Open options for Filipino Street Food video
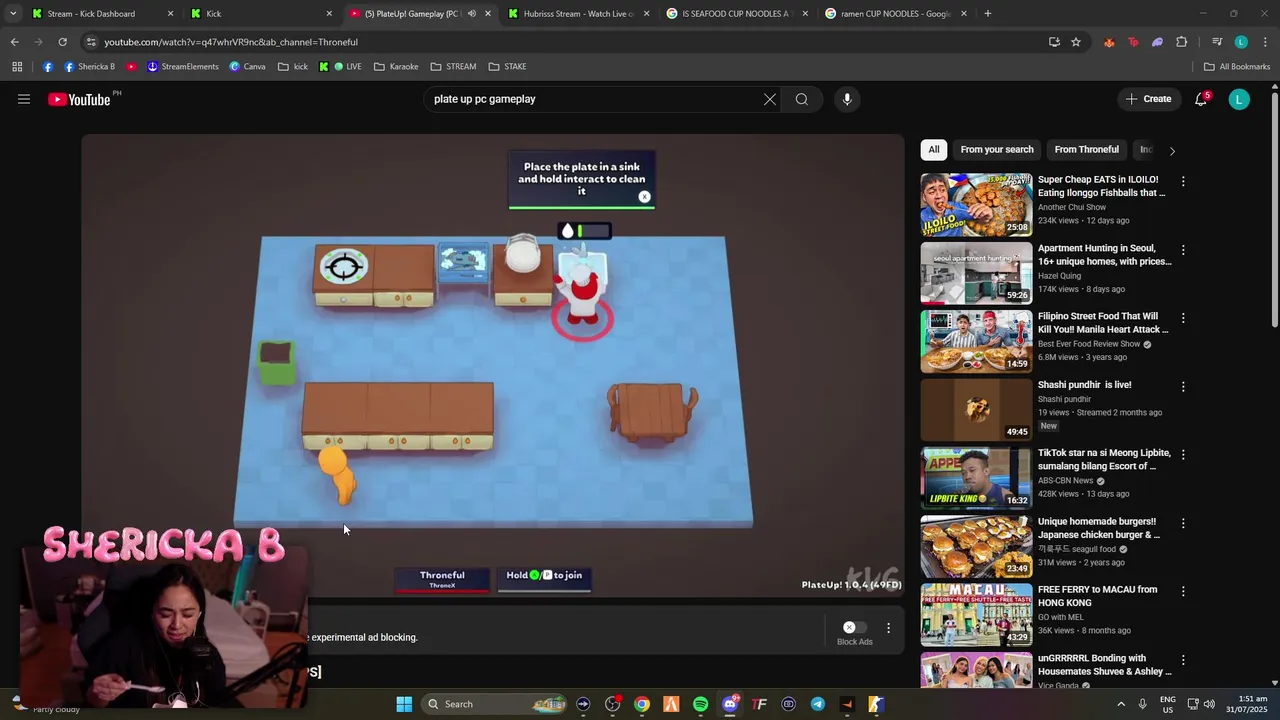This screenshot has height=720, width=1280. (1183, 318)
